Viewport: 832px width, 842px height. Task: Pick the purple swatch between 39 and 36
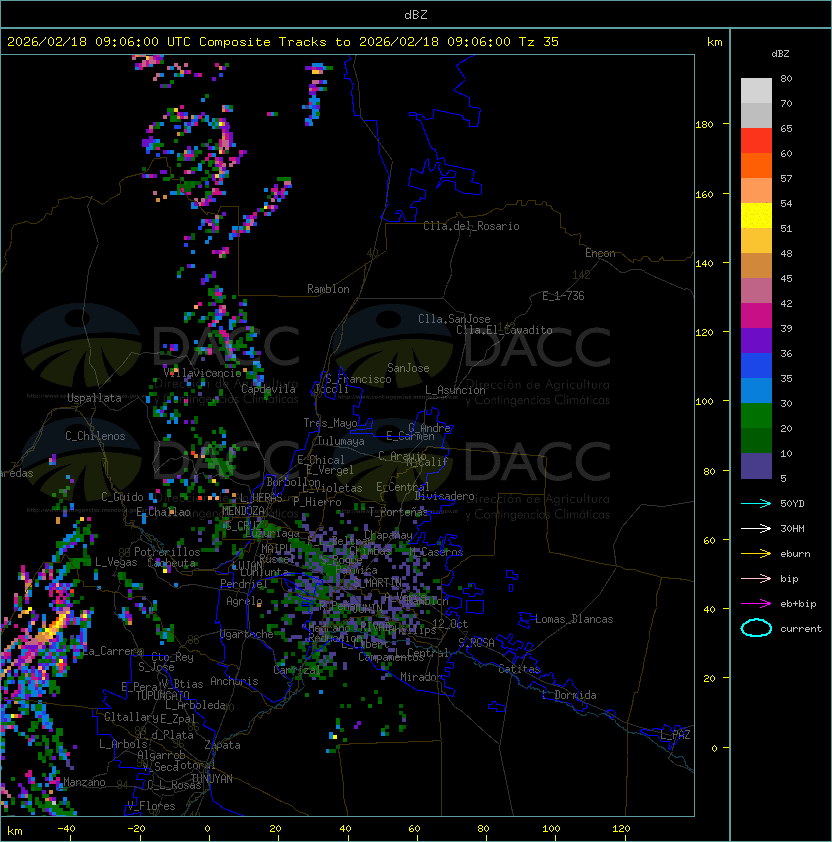pos(756,340)
